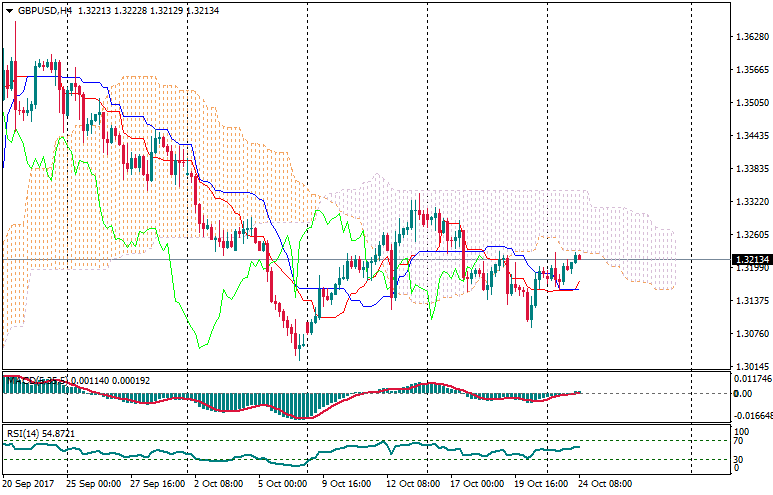Click the 20 Sep 2017 date label
This screenshot has height=495, width=773.
pyautogui.click(x=30, y=483)
